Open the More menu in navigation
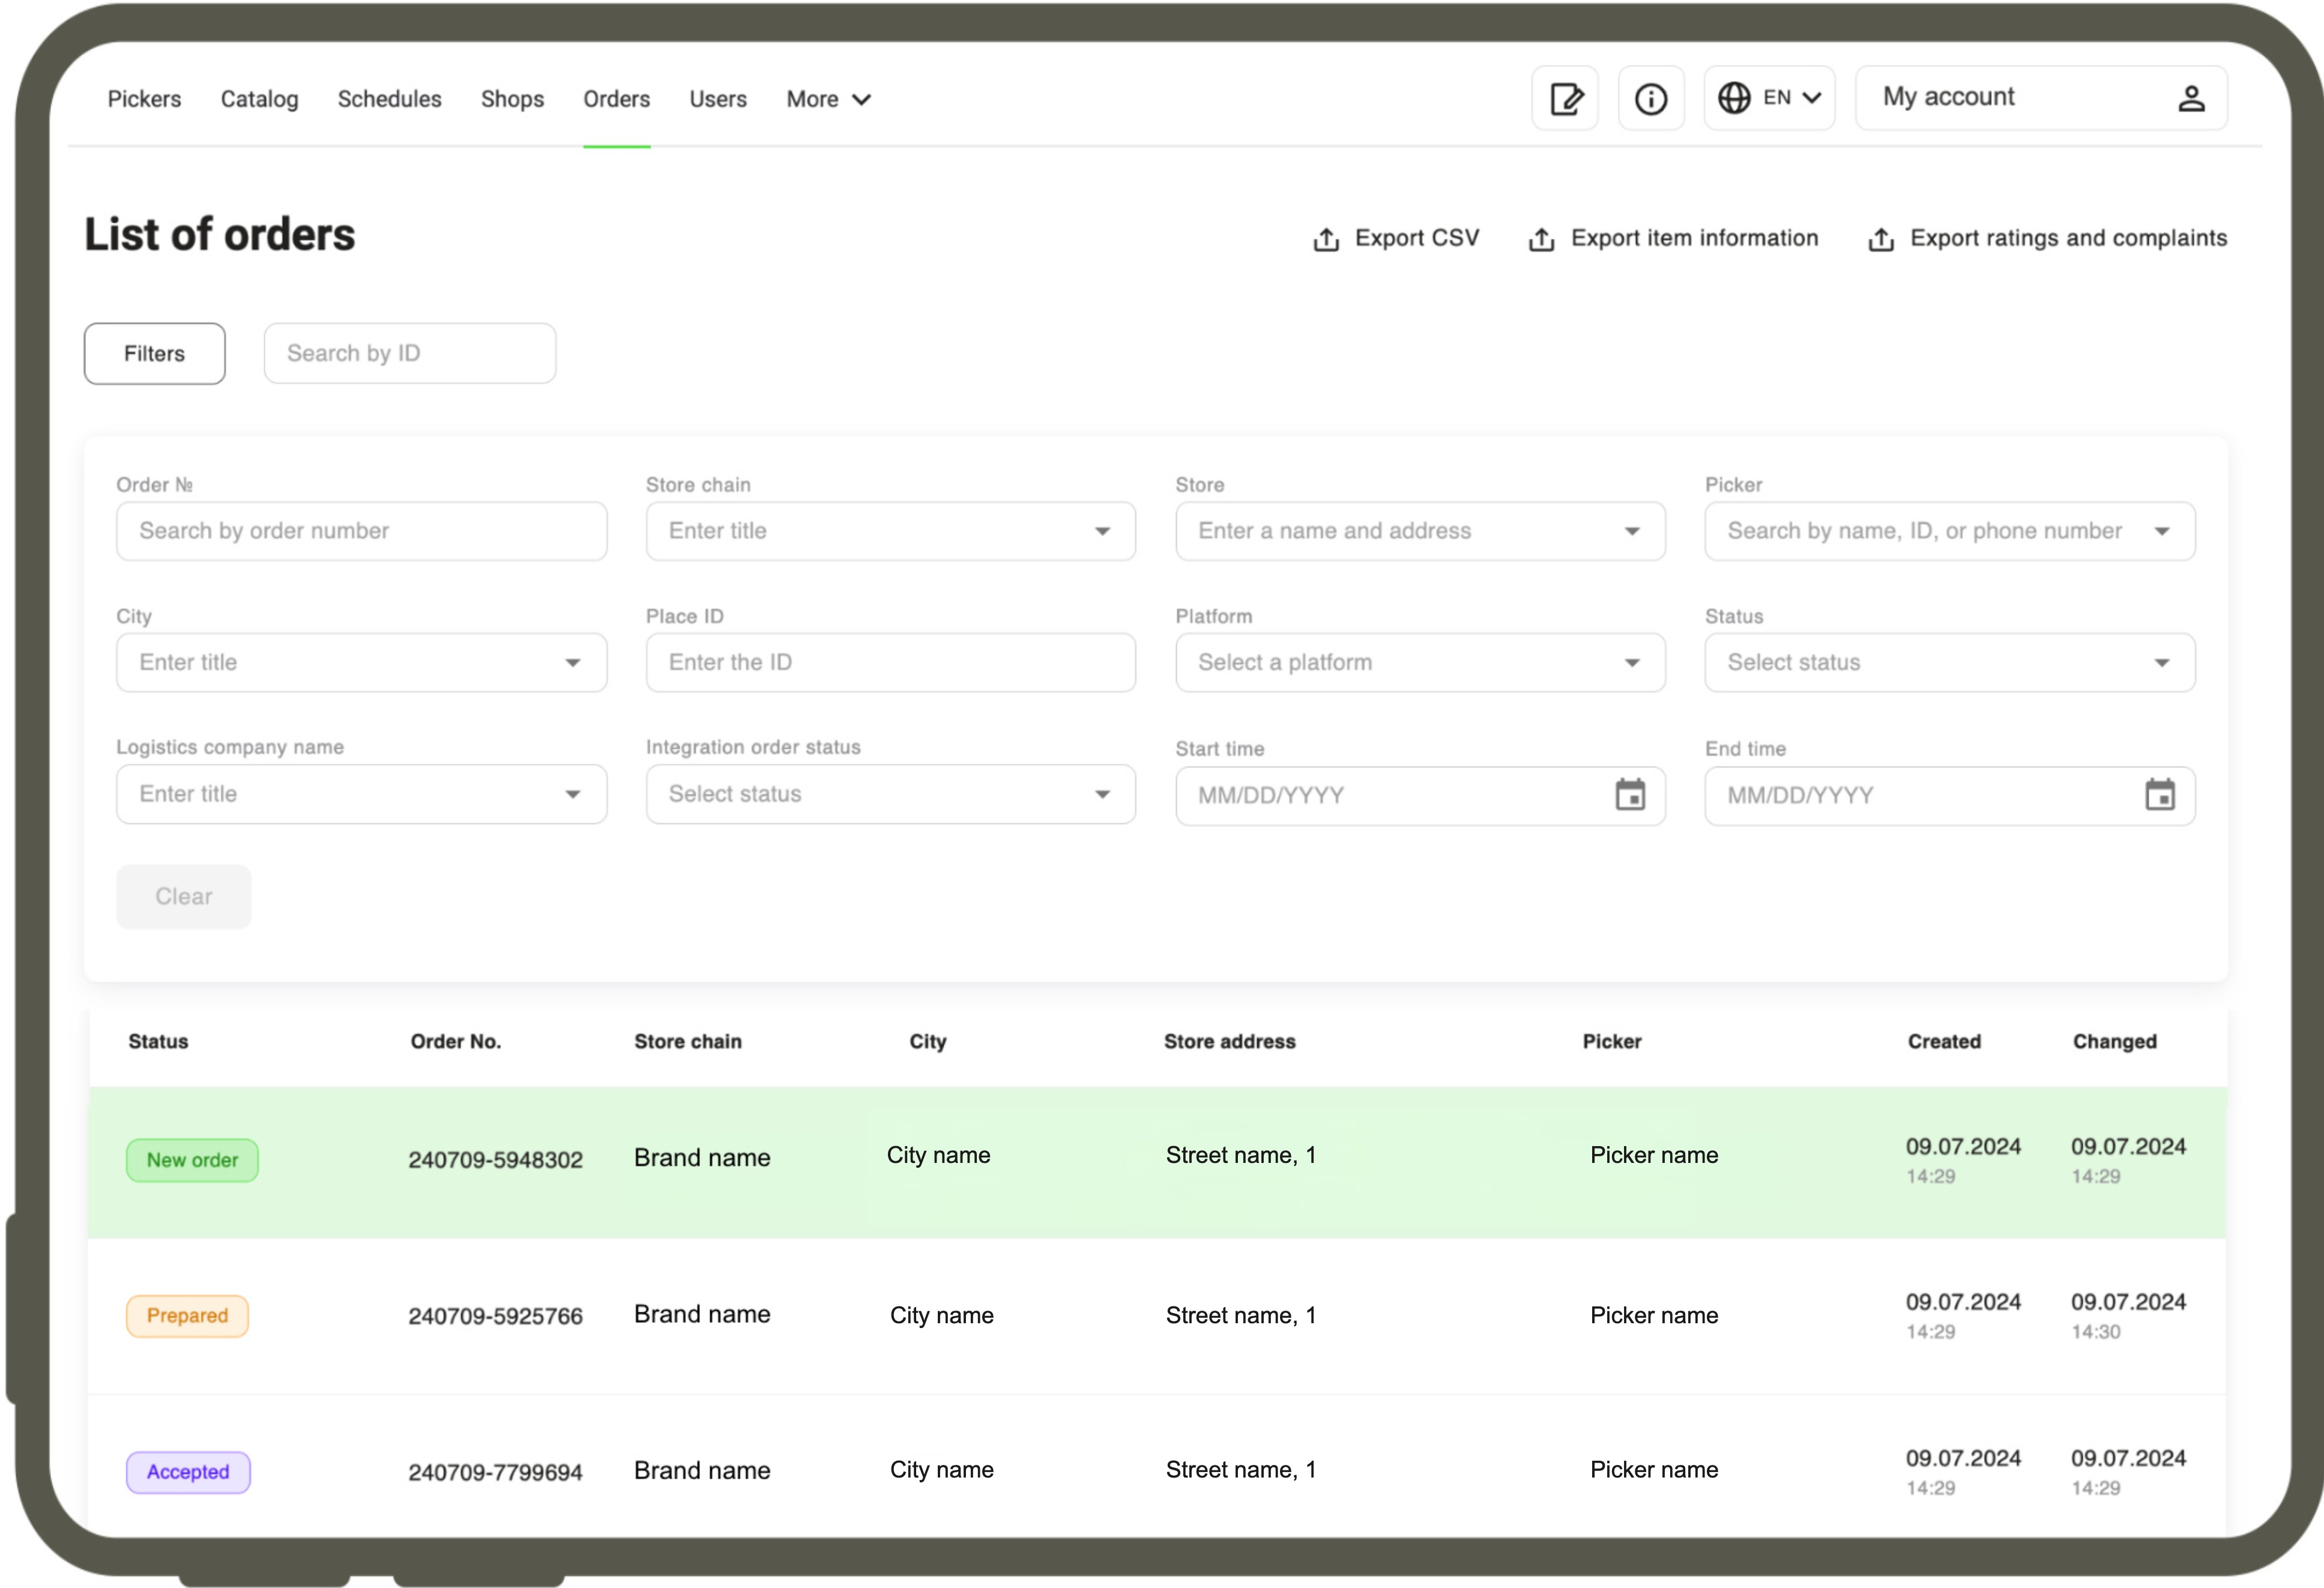2324x1588 pixels. [x=828, y=99]
